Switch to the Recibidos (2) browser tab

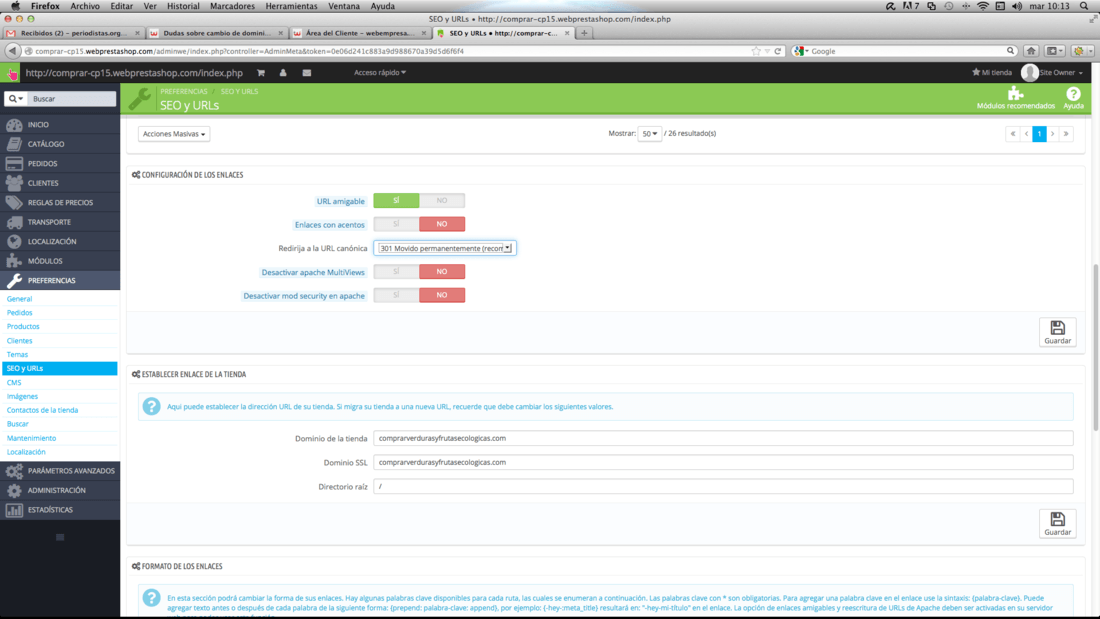pos(73,33)
